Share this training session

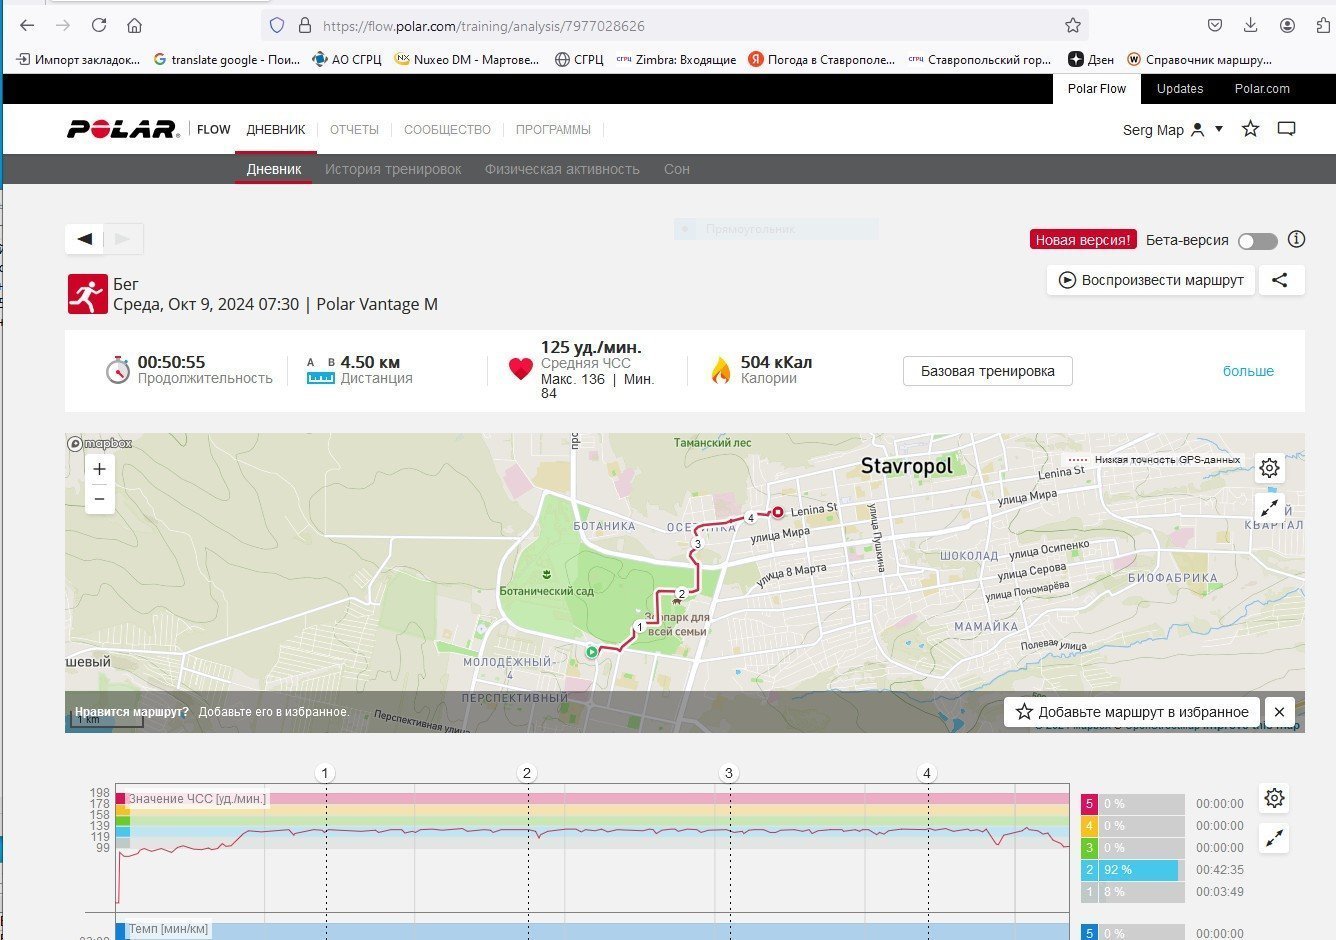point(1281,280)
